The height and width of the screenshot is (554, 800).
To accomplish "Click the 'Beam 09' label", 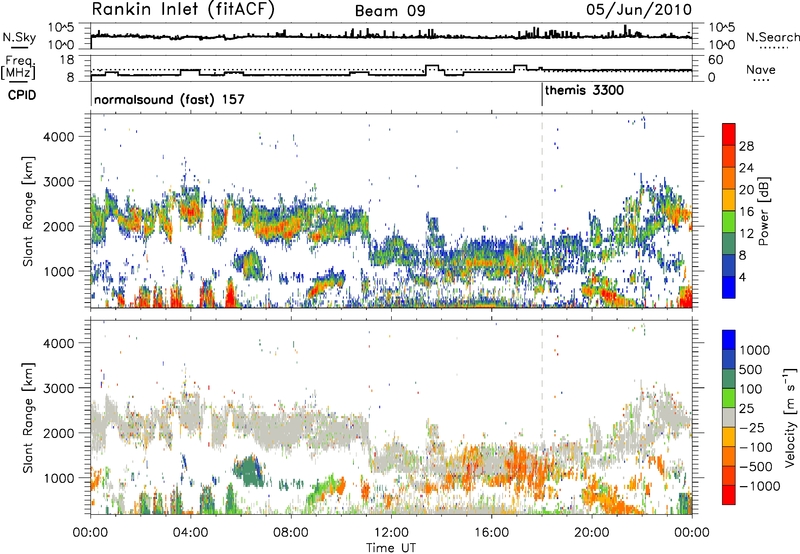I will coord(390,11).
